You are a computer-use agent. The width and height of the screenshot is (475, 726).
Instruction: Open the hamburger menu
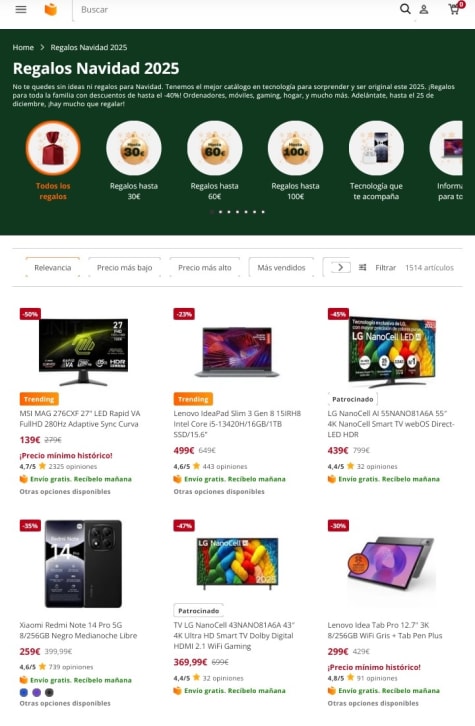pos(21,9)
